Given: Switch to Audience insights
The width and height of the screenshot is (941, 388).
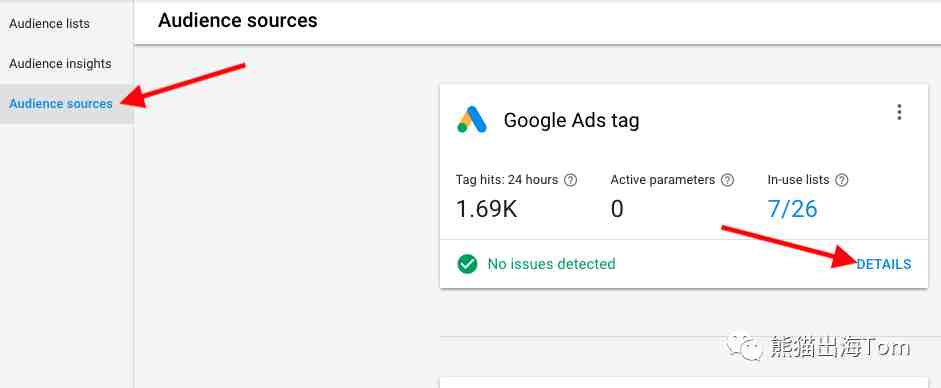Looking at the screenshot, I should click(60, 64).
